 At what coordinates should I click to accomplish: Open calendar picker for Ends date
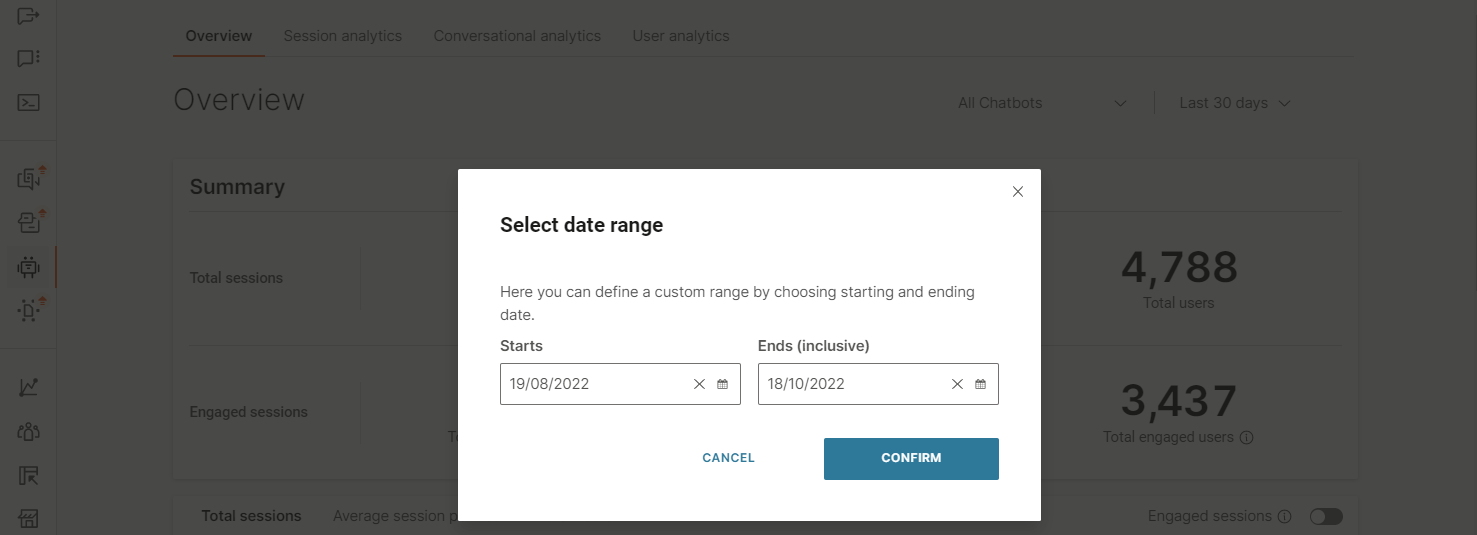click(x=980, y=384)
